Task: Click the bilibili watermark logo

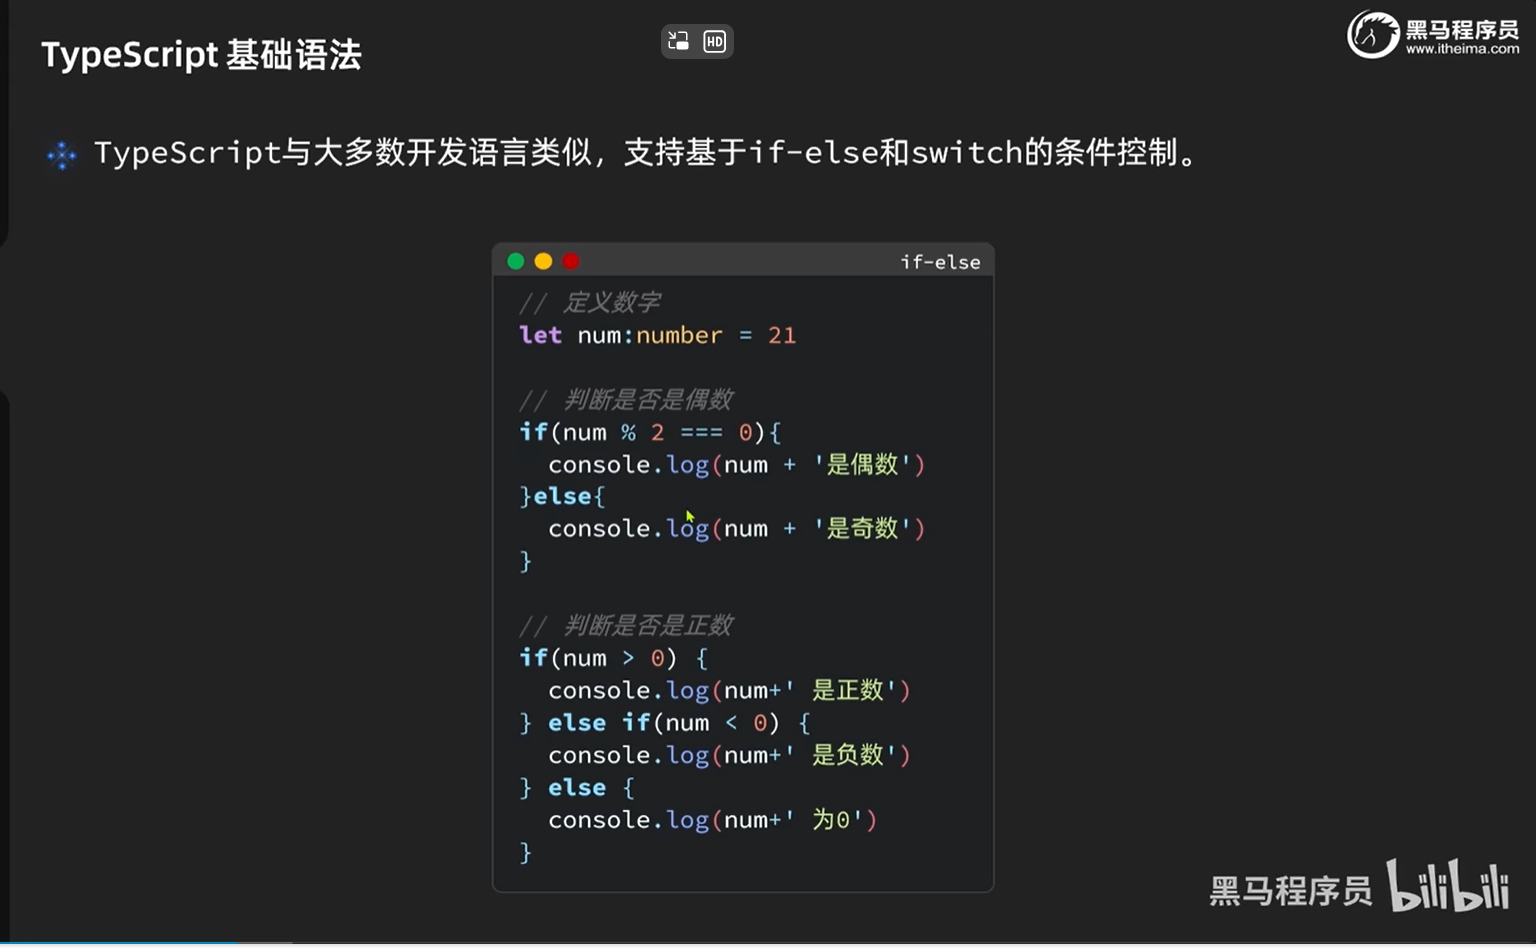Action: tap(1447, 886)
